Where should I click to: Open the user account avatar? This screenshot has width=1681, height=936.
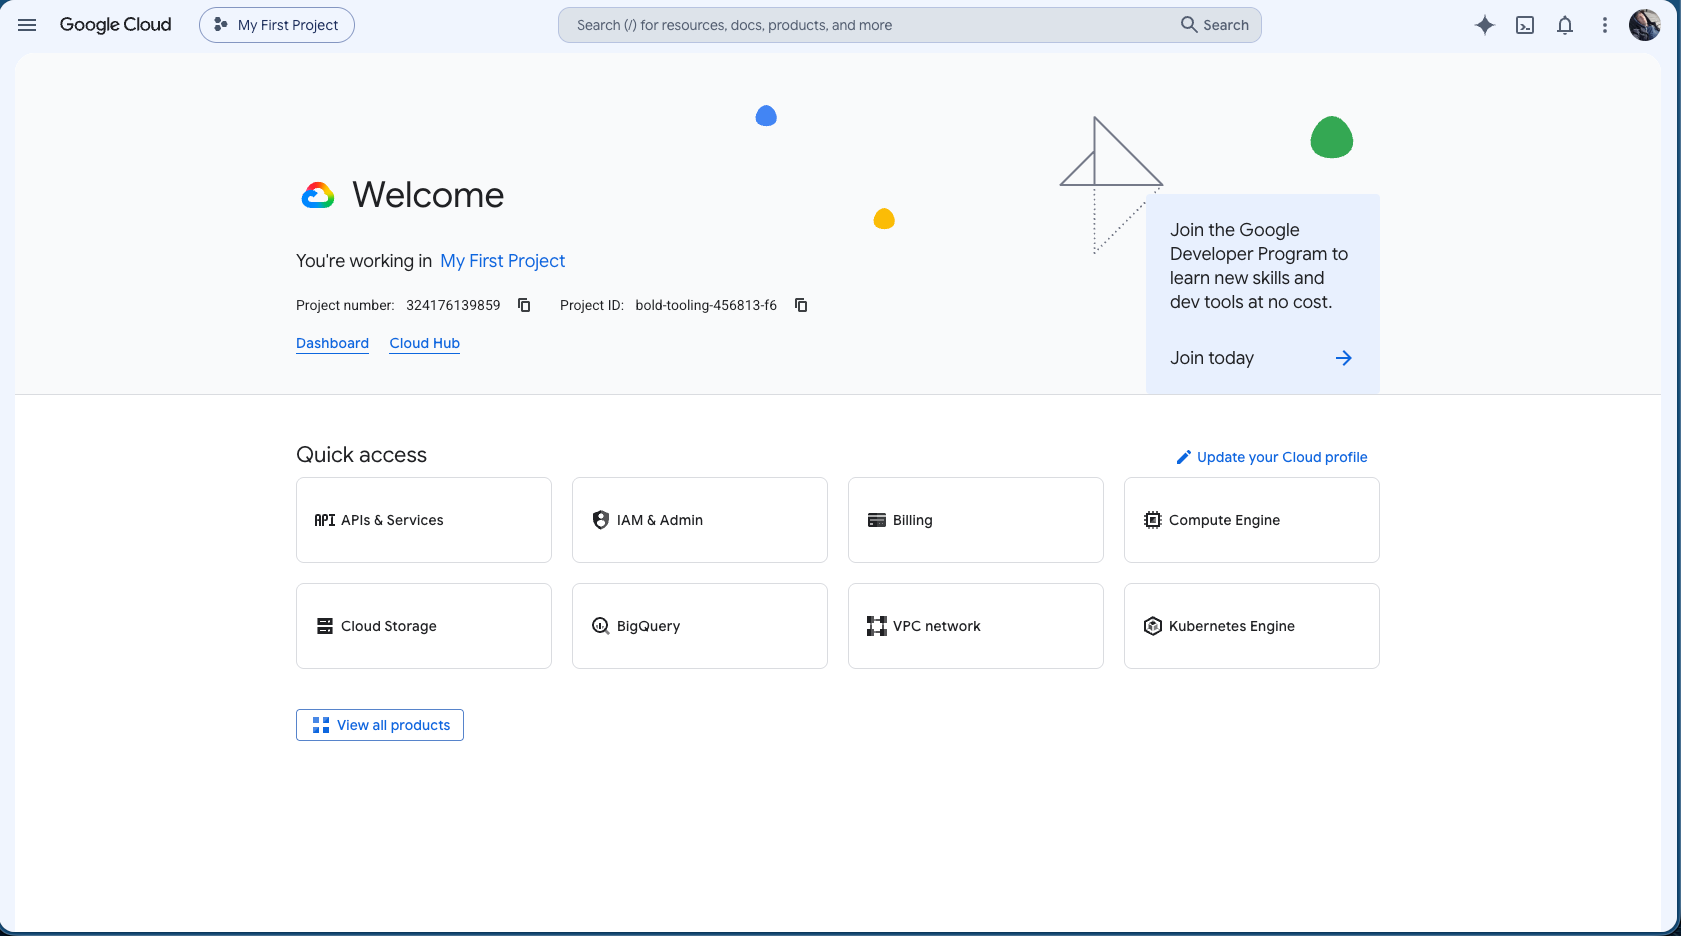pyautogui.click(x=1645, y=25)
